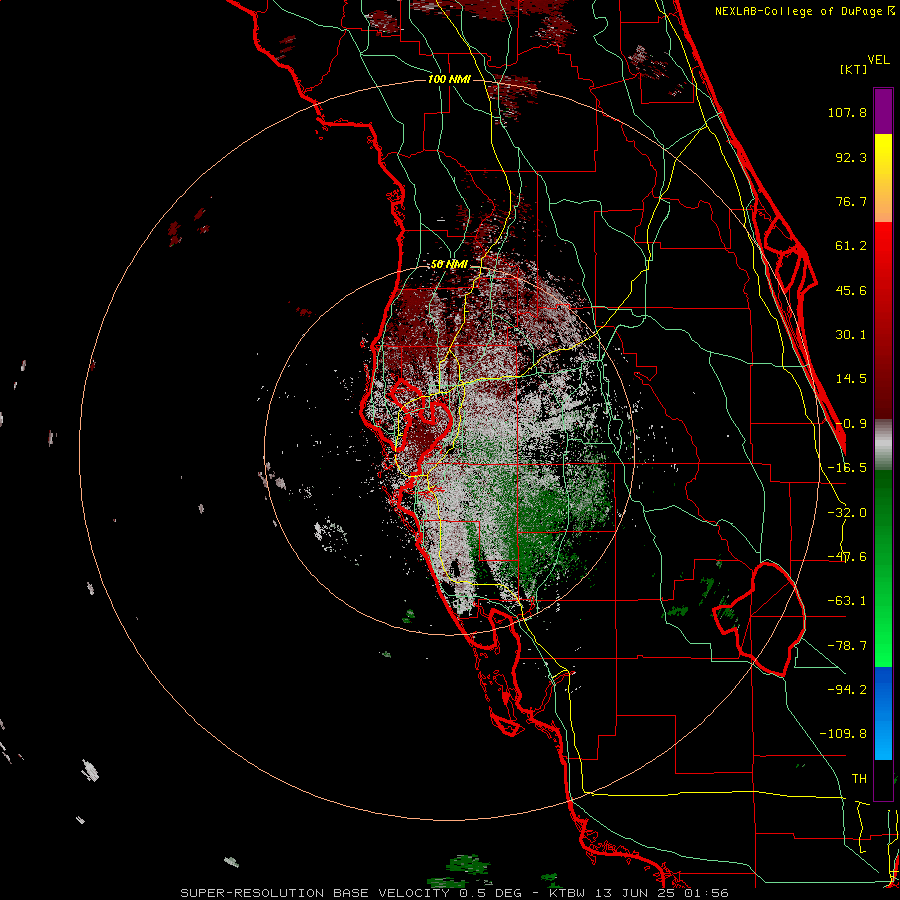Select the [KT] units label
900x900 pixels.
(x=853, y=69)
